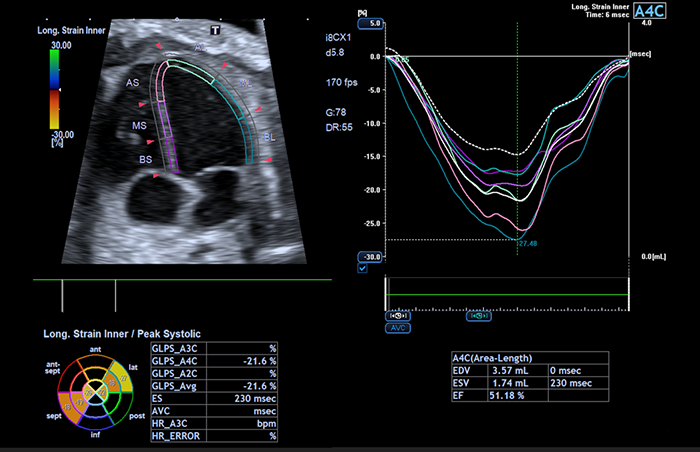Click the 27.48 peak strain value label
The image size is (700, 452).
pos(528,243)
